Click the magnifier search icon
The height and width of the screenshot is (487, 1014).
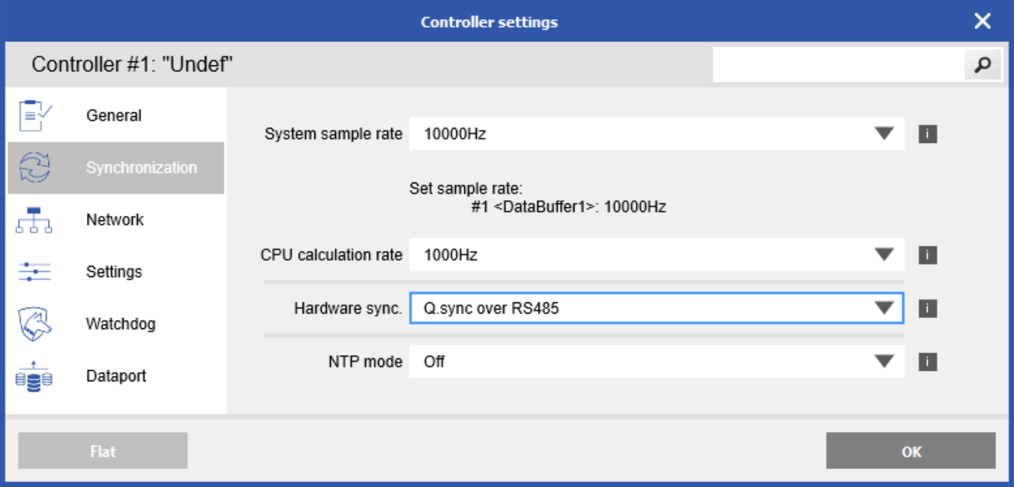click(982, 65)
